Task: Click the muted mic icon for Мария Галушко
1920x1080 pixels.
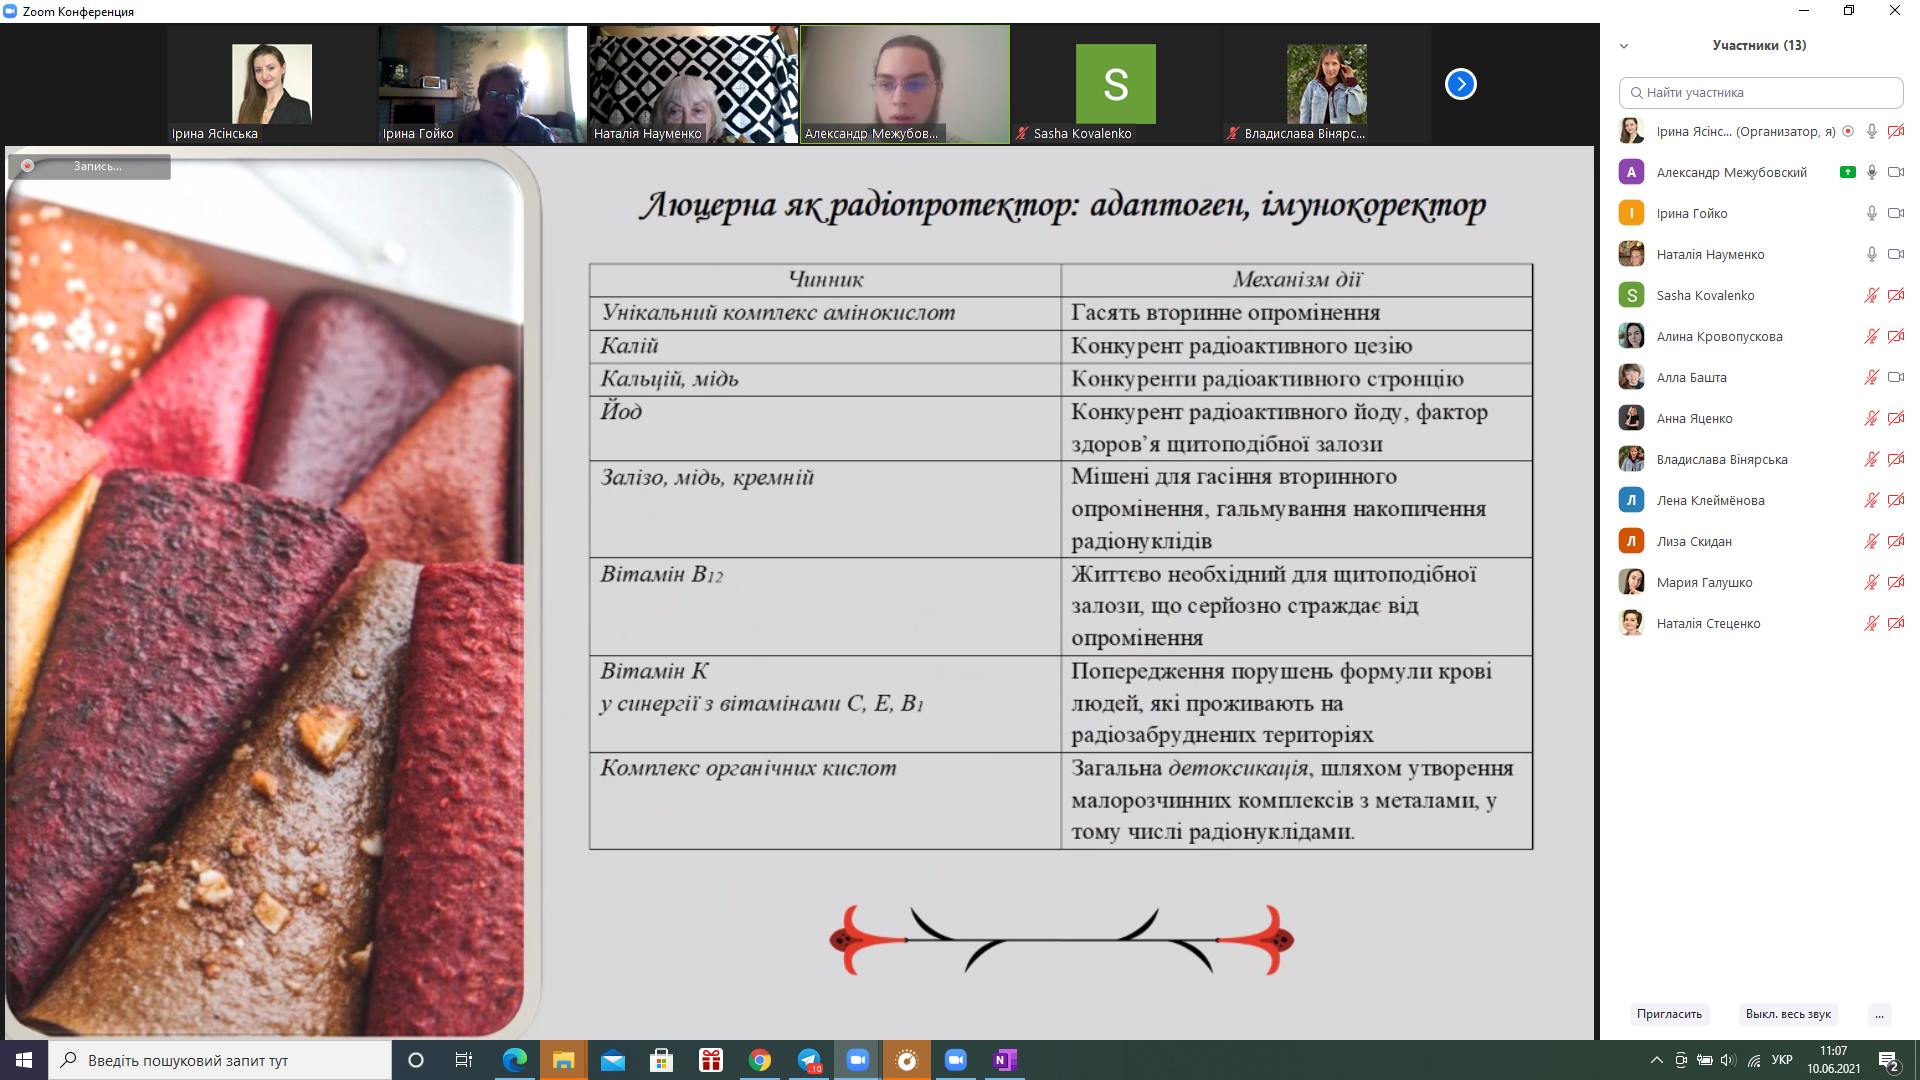Action: click(x=1871, y=582)
